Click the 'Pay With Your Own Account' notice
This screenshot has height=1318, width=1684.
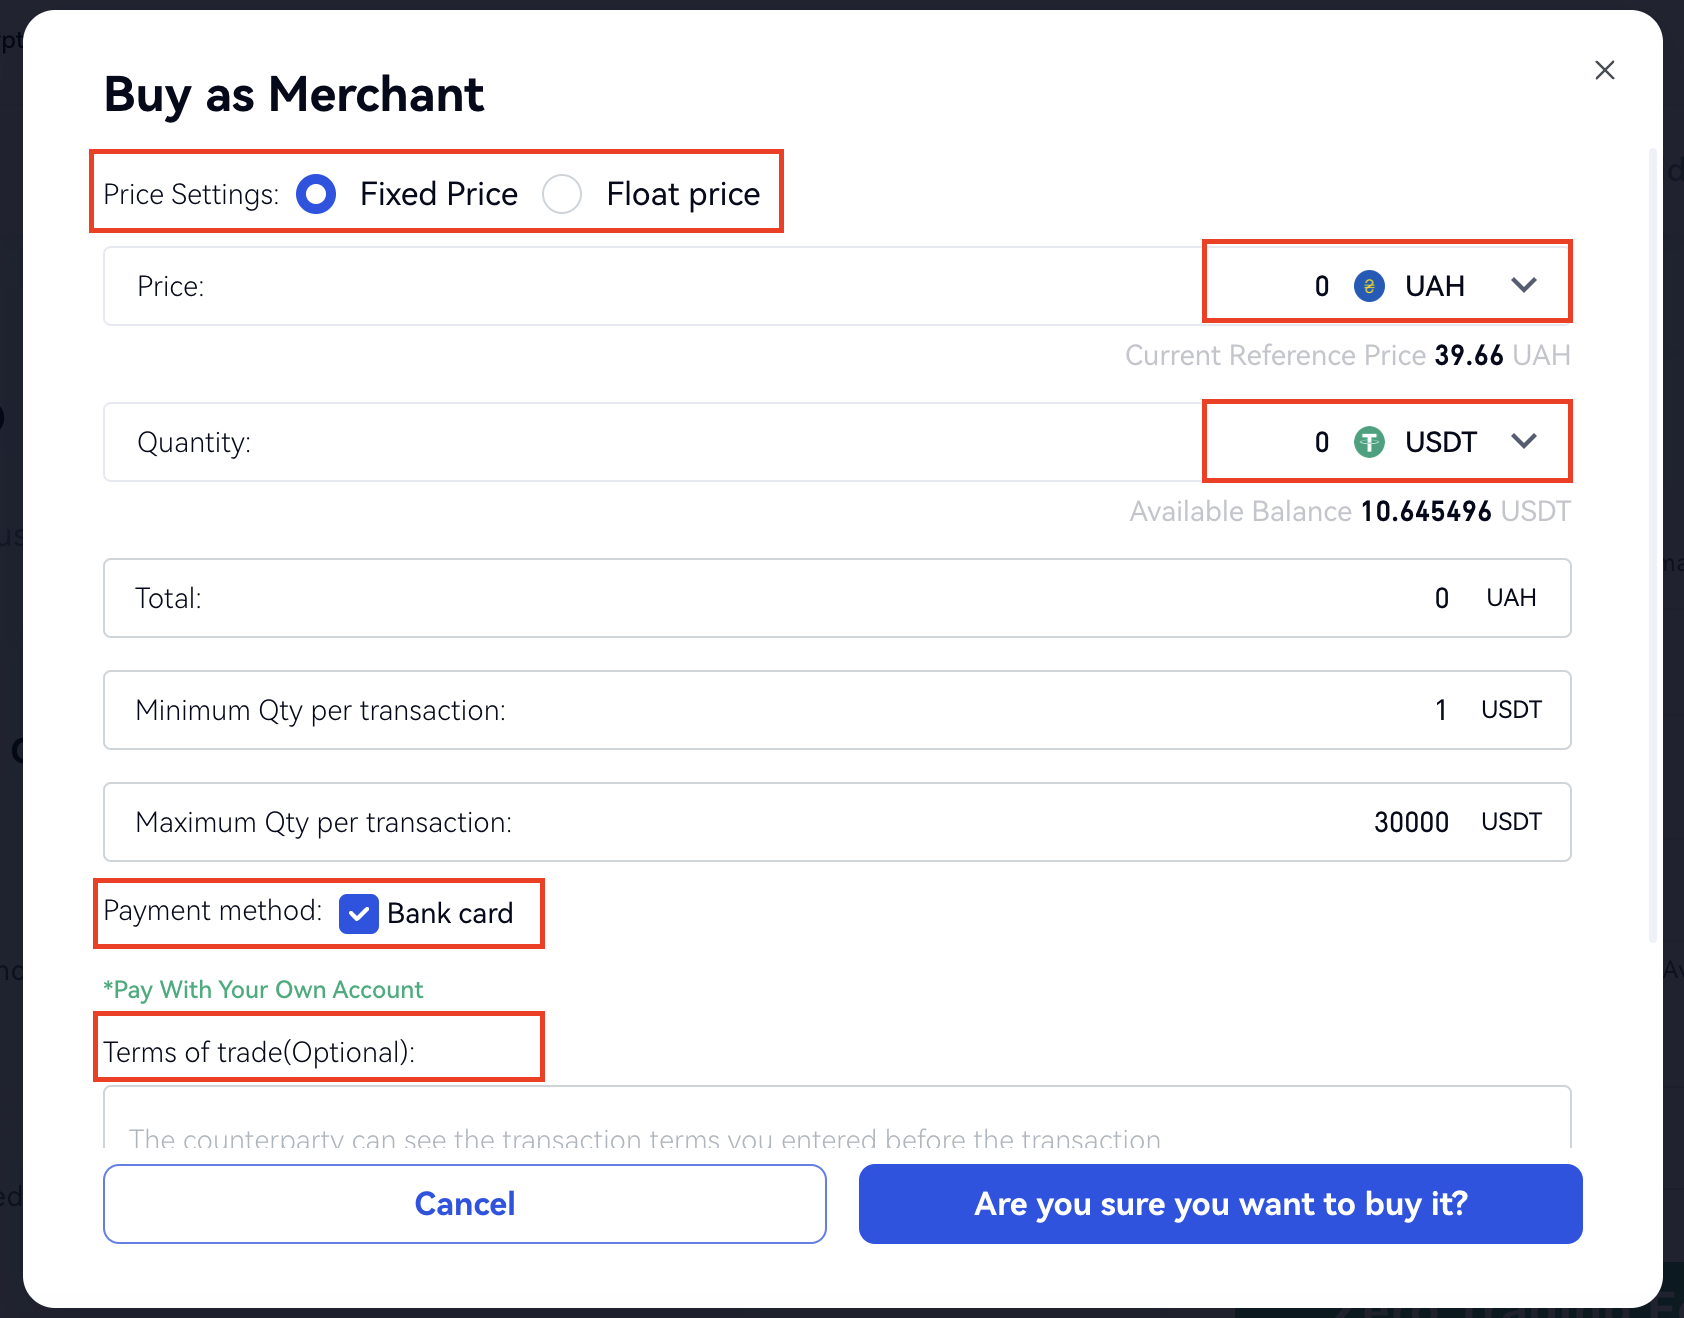[264, 989]
